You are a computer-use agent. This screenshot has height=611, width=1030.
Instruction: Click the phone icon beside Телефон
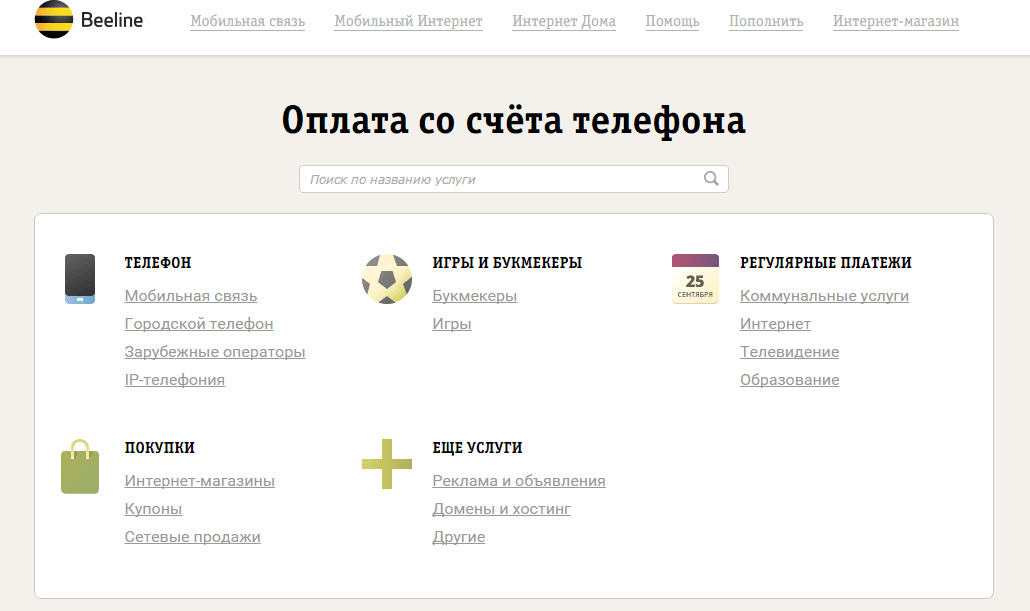80,279
